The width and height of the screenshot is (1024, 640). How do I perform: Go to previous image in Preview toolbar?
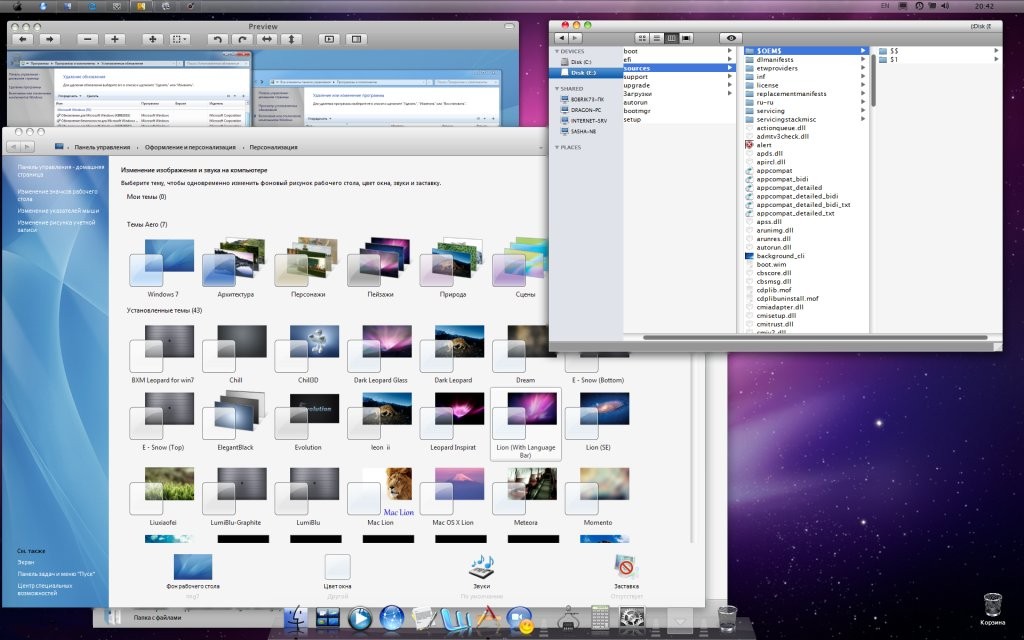click(22, 39)
